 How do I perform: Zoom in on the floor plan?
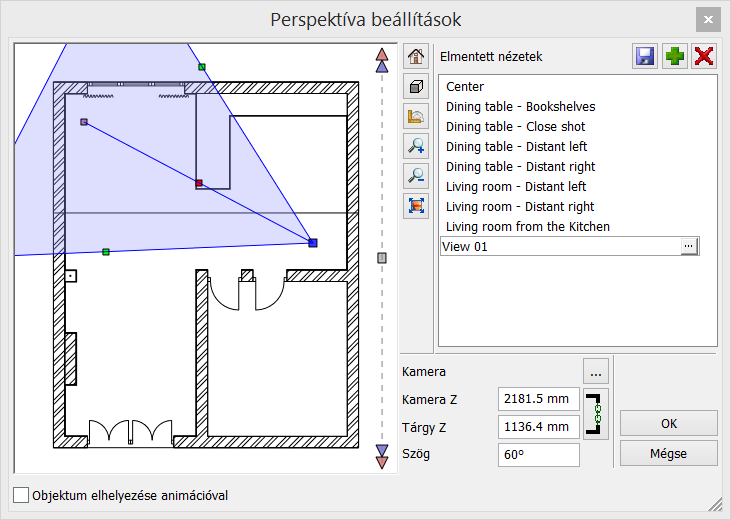click(x=416, y=146)
